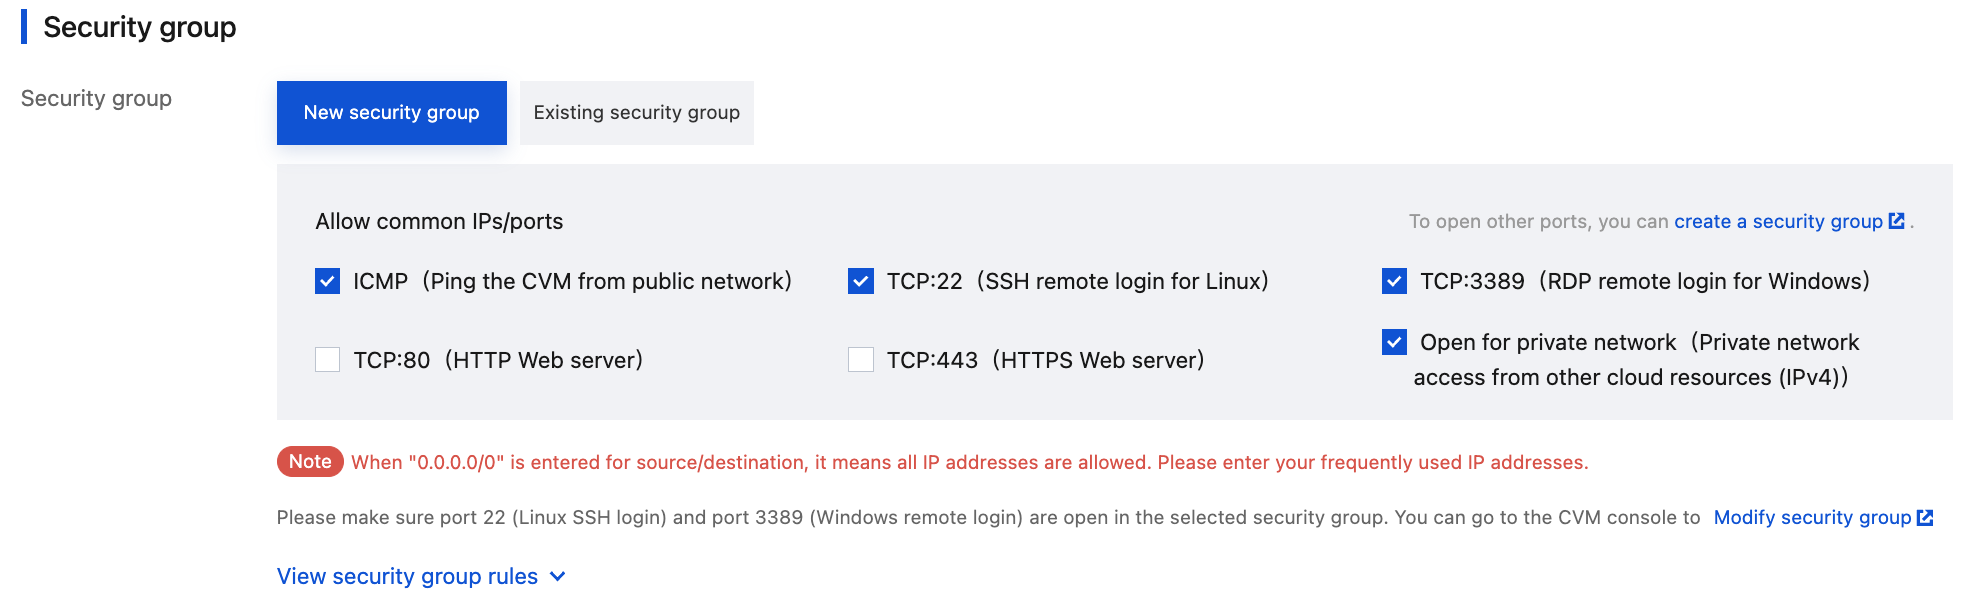Check the TCP:443 HTTPS Web server box
1984x598 pixels.
pos(861,360)
